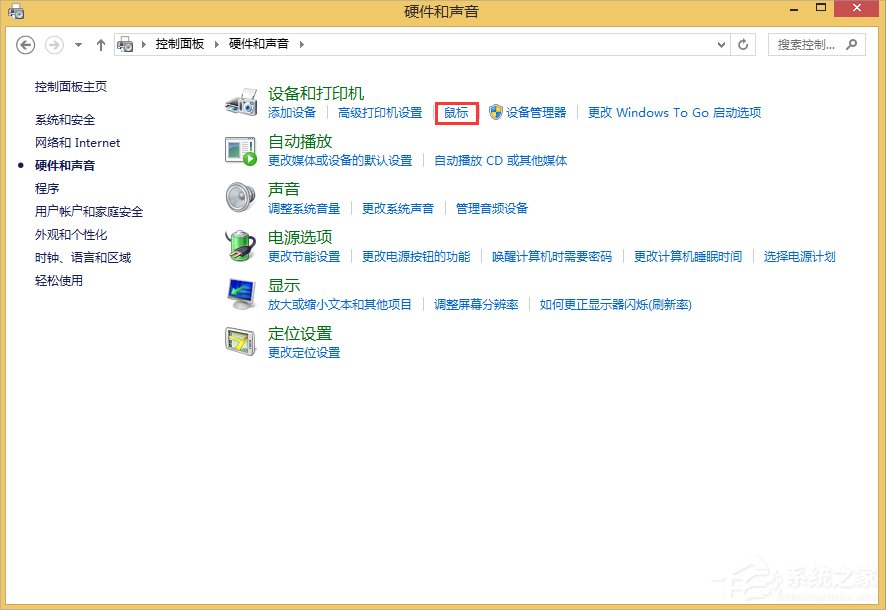
Task: Click 更改 Windows To Go 启动选项
Action: point(674,113)
